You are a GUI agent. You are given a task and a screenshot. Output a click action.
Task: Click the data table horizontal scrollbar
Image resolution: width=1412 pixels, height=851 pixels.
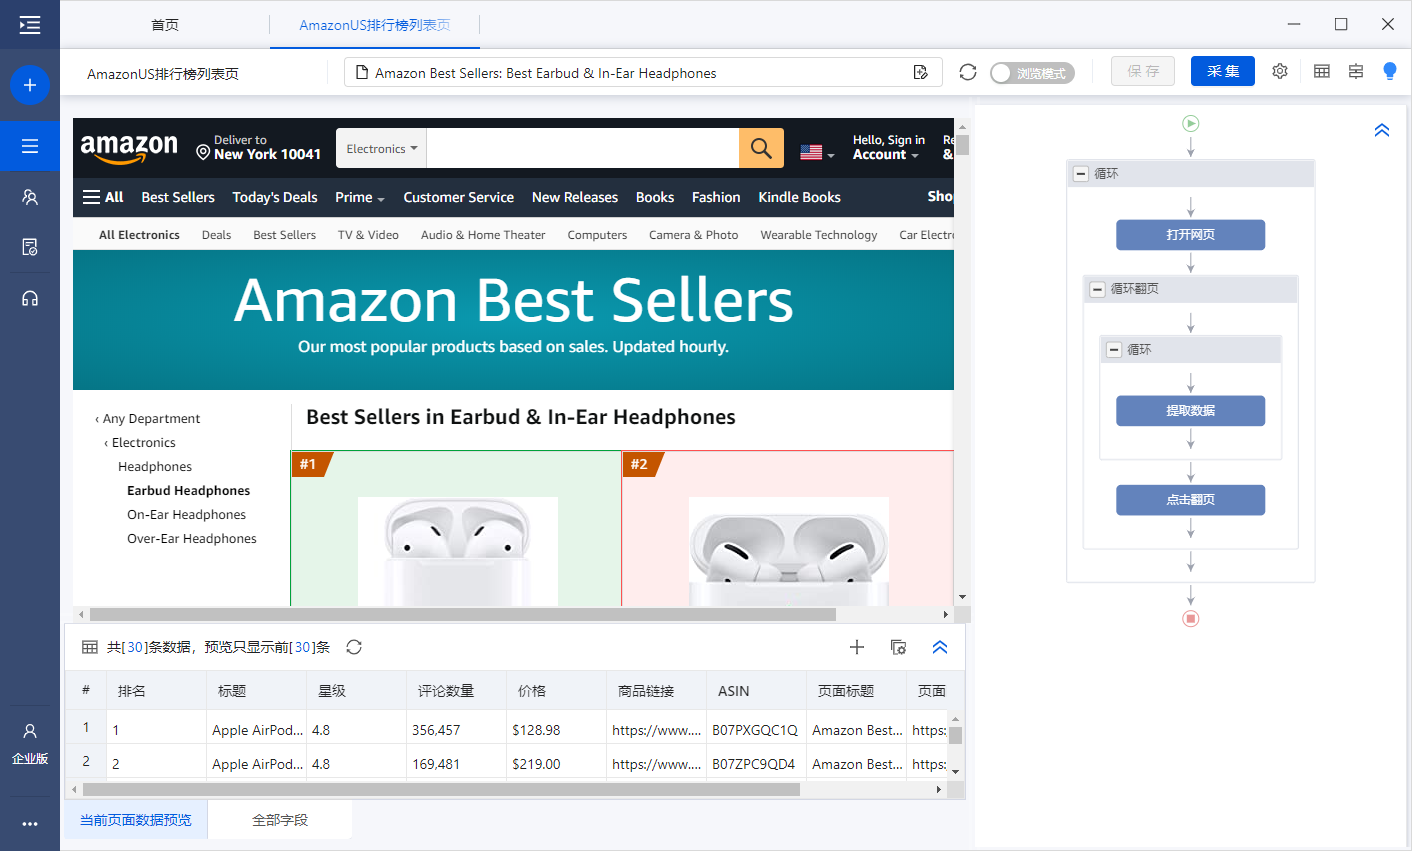[441, 790]
